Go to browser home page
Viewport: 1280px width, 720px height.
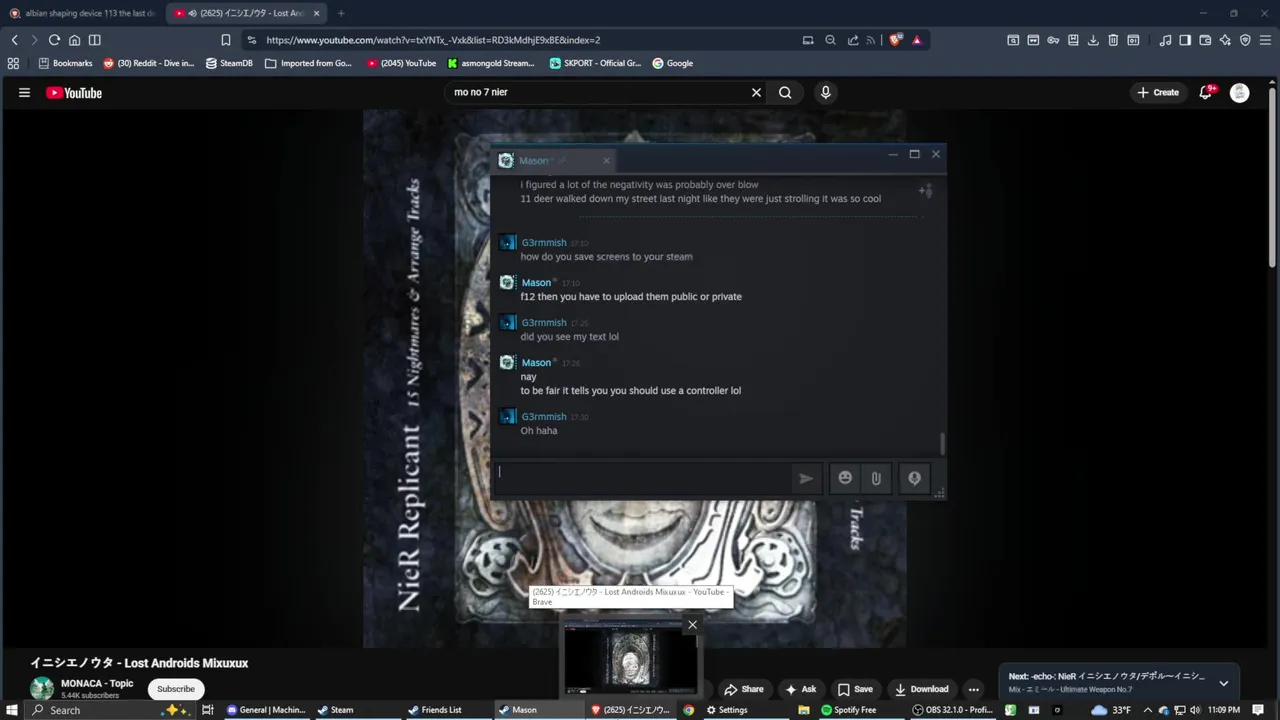tap(74, 40)
